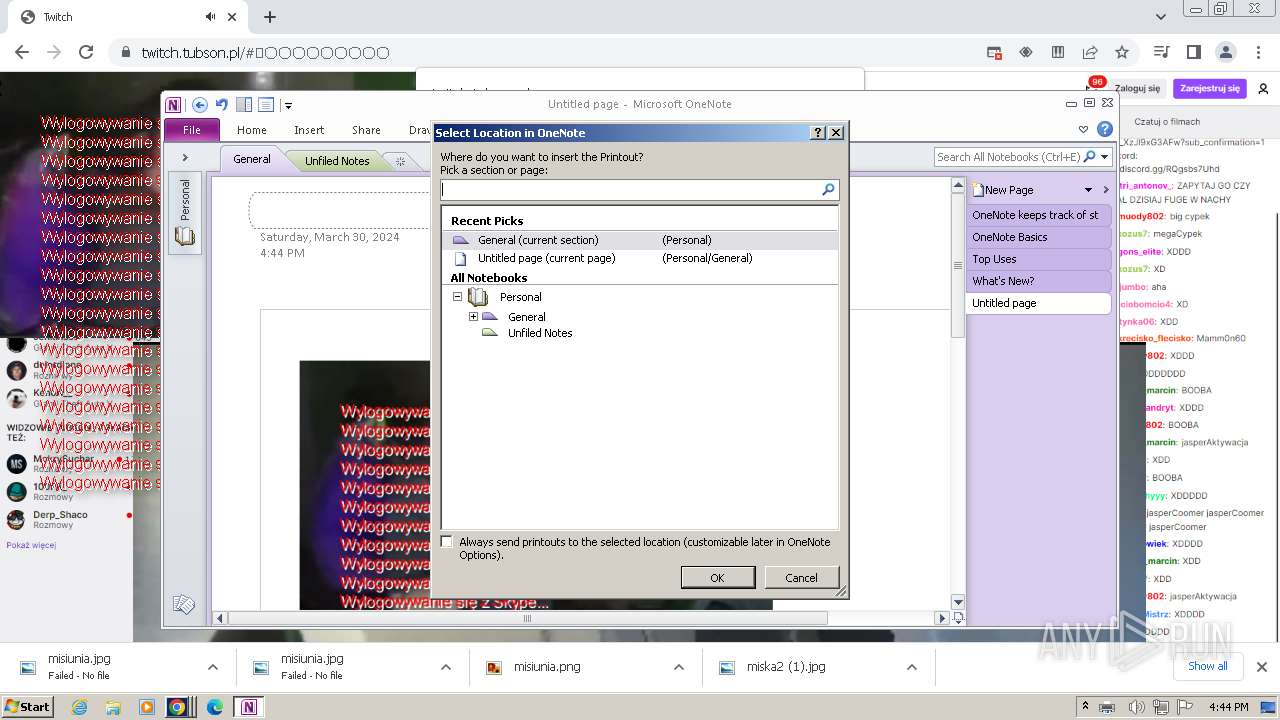Click Pokaż więcej link in Twitch sidebar
1280x720 pixels.
click(x=31, y=545)
